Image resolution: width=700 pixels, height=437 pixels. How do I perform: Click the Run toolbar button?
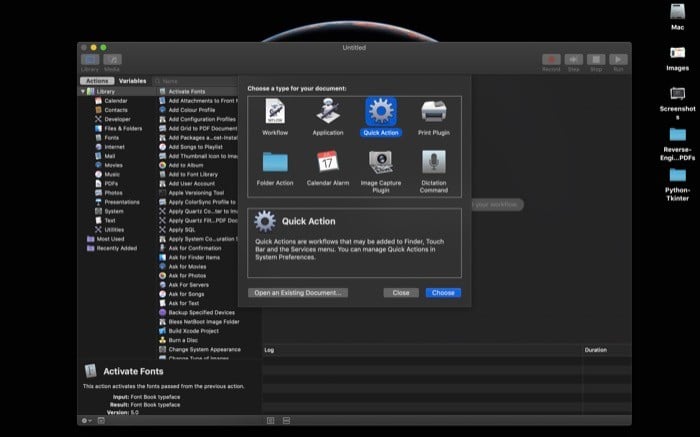(x=618, y=59)
